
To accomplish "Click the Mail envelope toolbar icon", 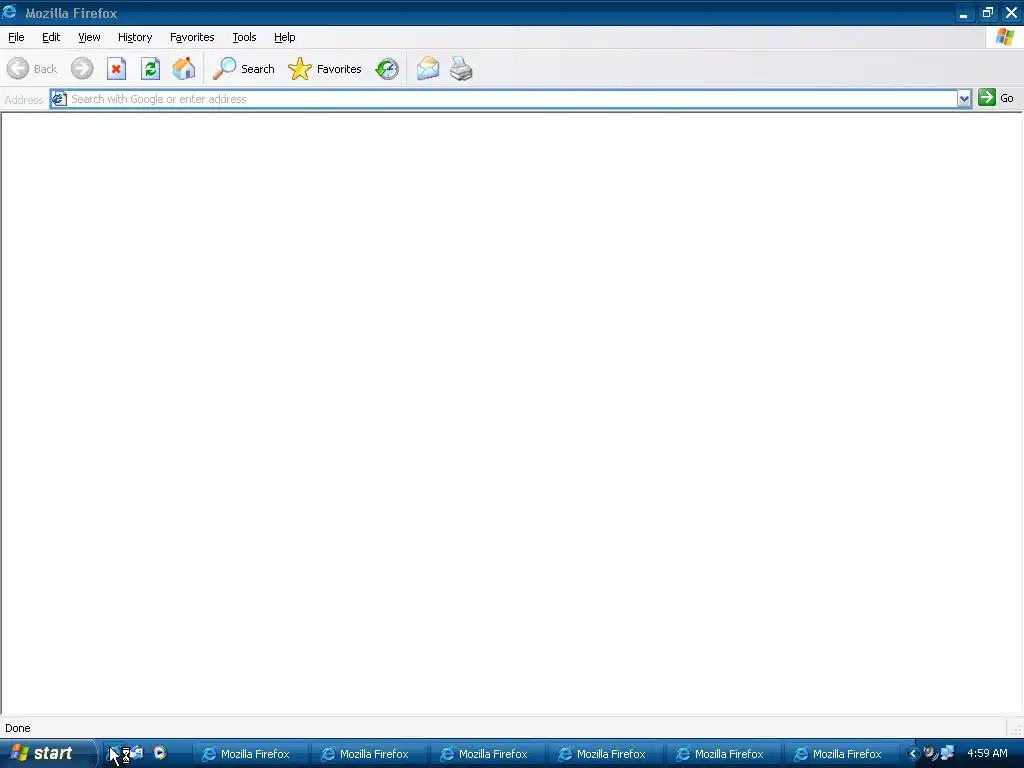I will point(428,69).
